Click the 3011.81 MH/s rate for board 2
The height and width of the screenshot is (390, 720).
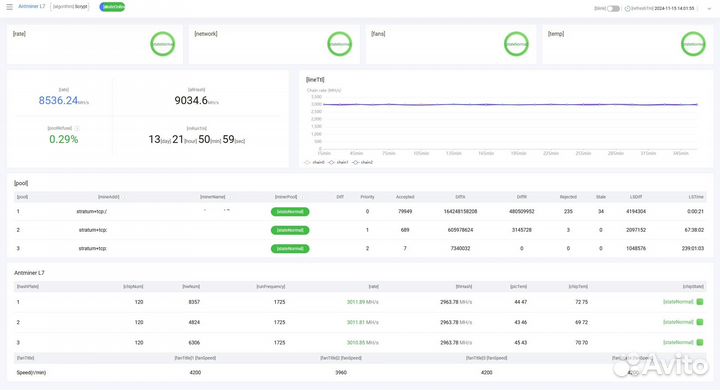(x=362, y=322)
